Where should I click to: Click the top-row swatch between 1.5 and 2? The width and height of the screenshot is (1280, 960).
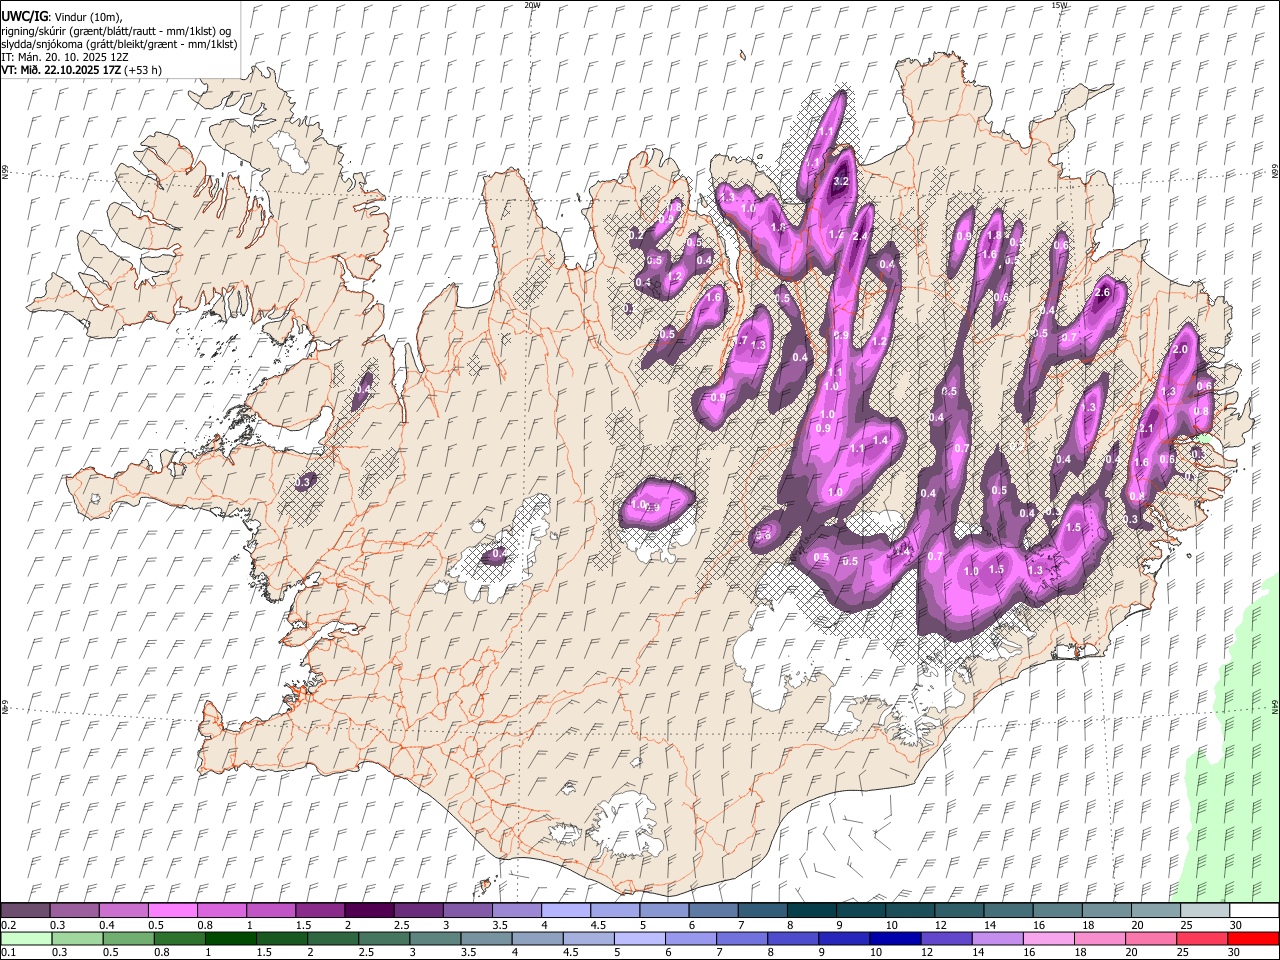(319, 910)
